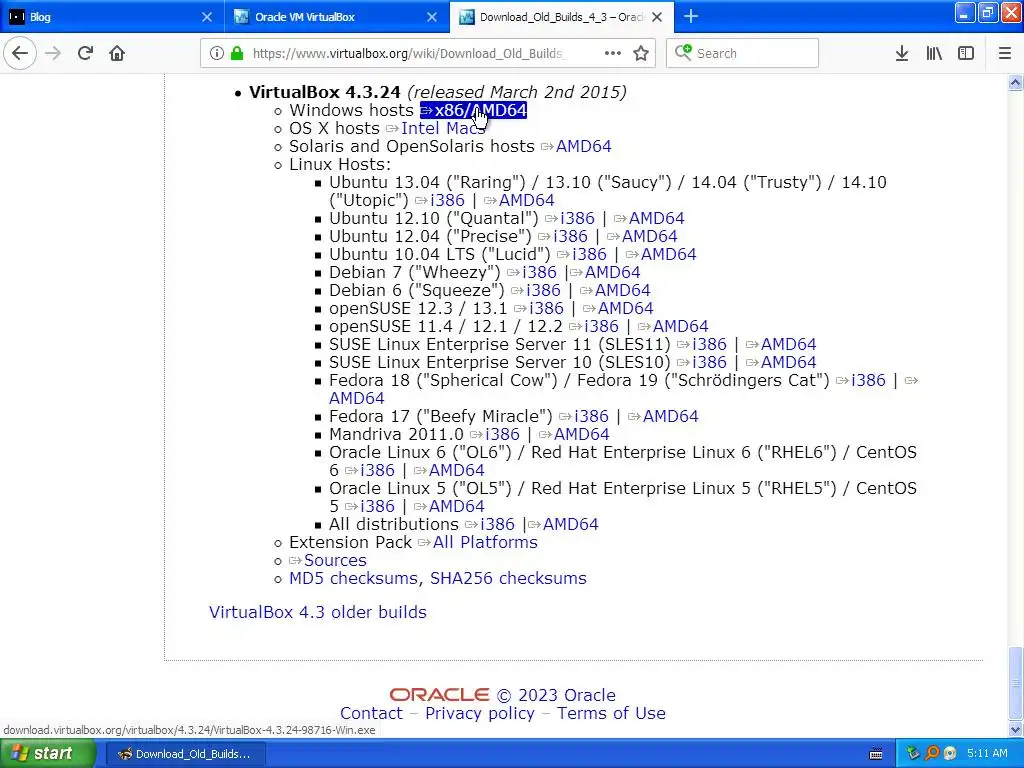1024x768 pixels.
Task: Open SHA256 checksums link
Action: [x=508, y=579]
